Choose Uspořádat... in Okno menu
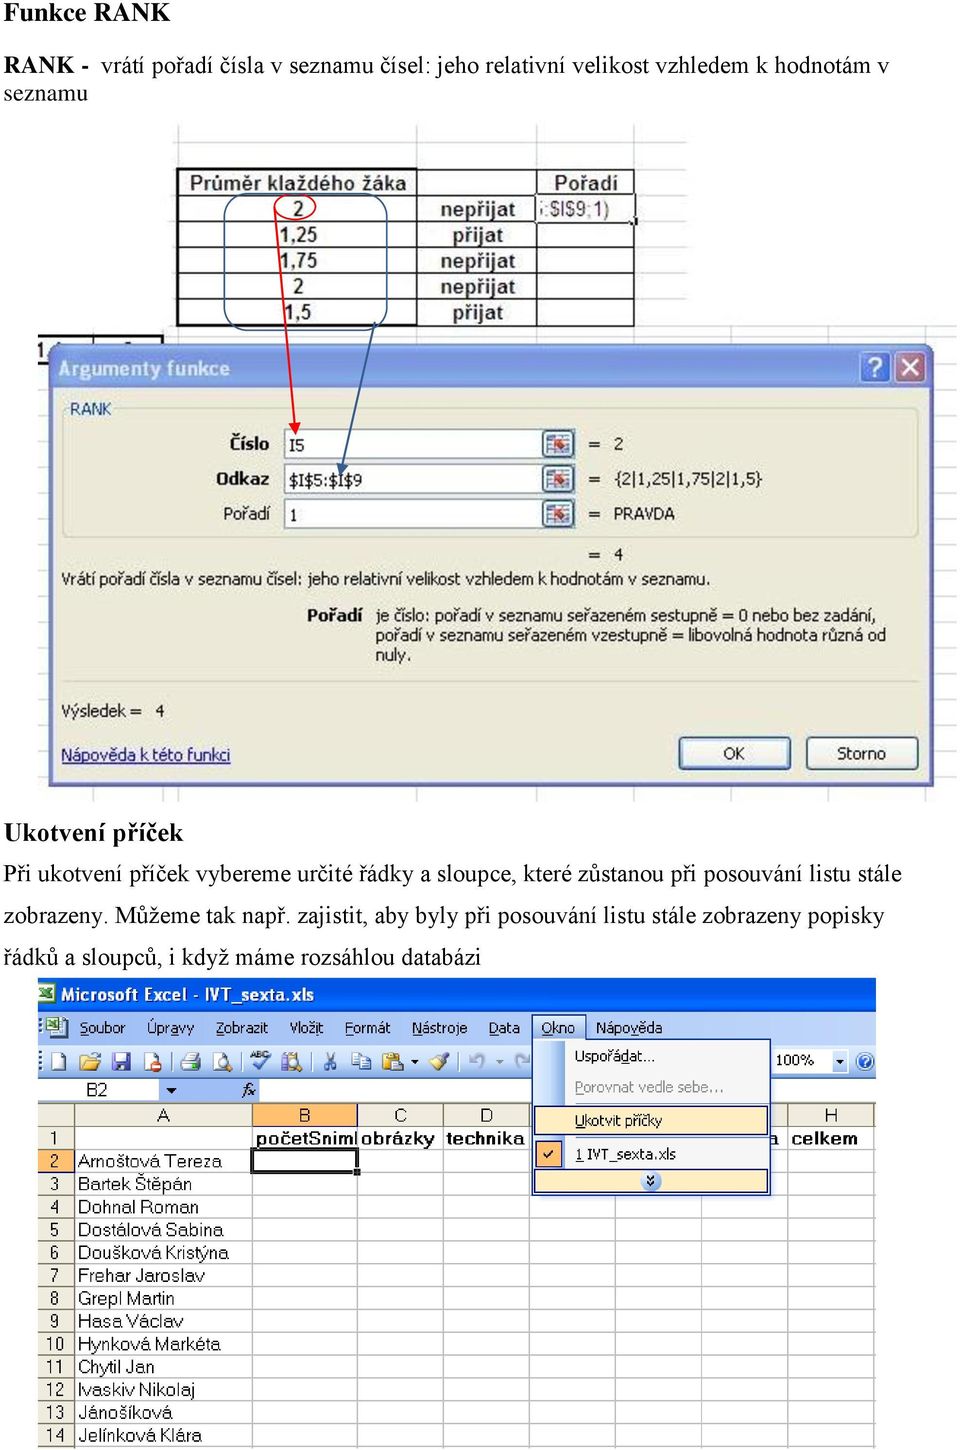 [x=651, y=1056]
